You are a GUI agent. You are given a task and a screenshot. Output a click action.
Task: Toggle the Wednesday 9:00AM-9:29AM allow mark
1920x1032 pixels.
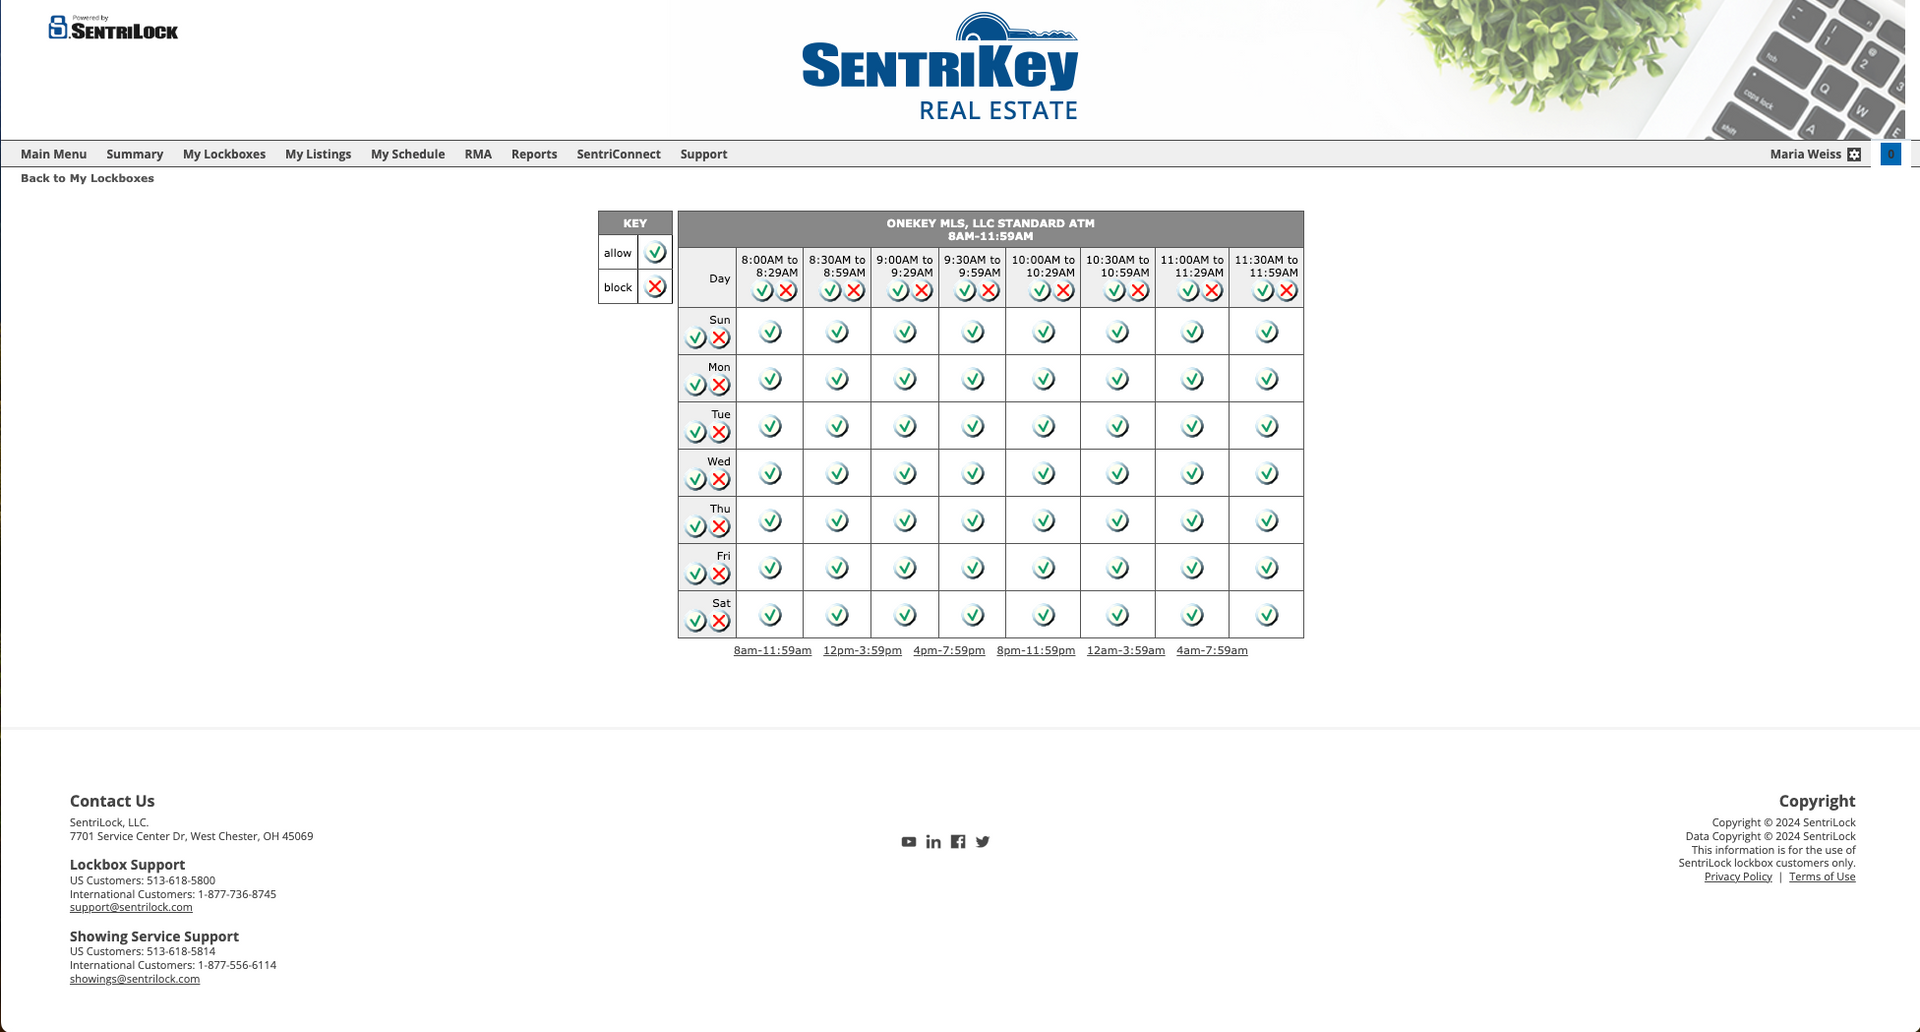pos(905,472)
